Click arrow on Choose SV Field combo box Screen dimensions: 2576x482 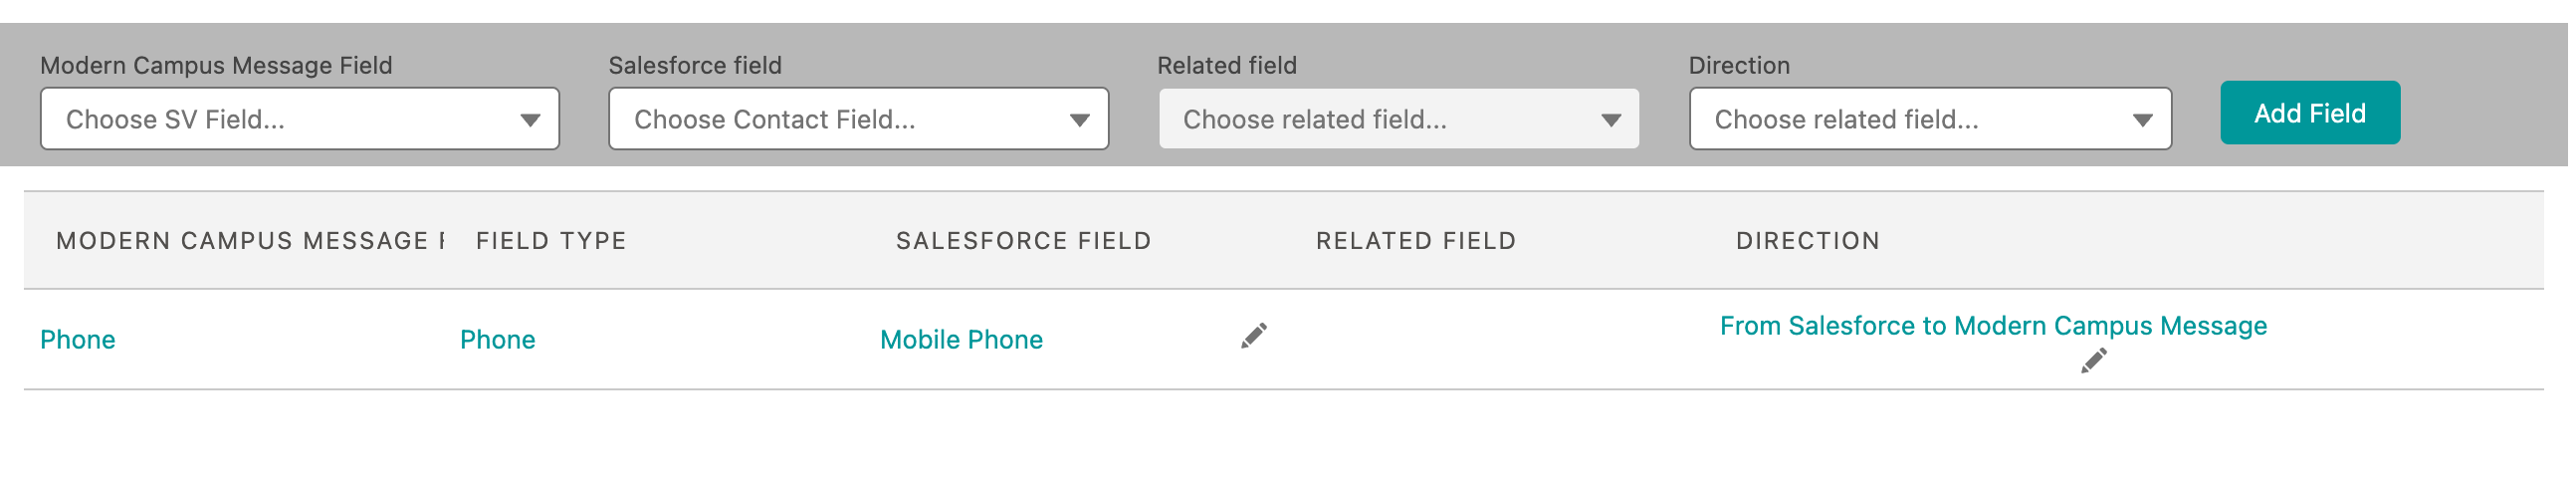pos(530,120)
